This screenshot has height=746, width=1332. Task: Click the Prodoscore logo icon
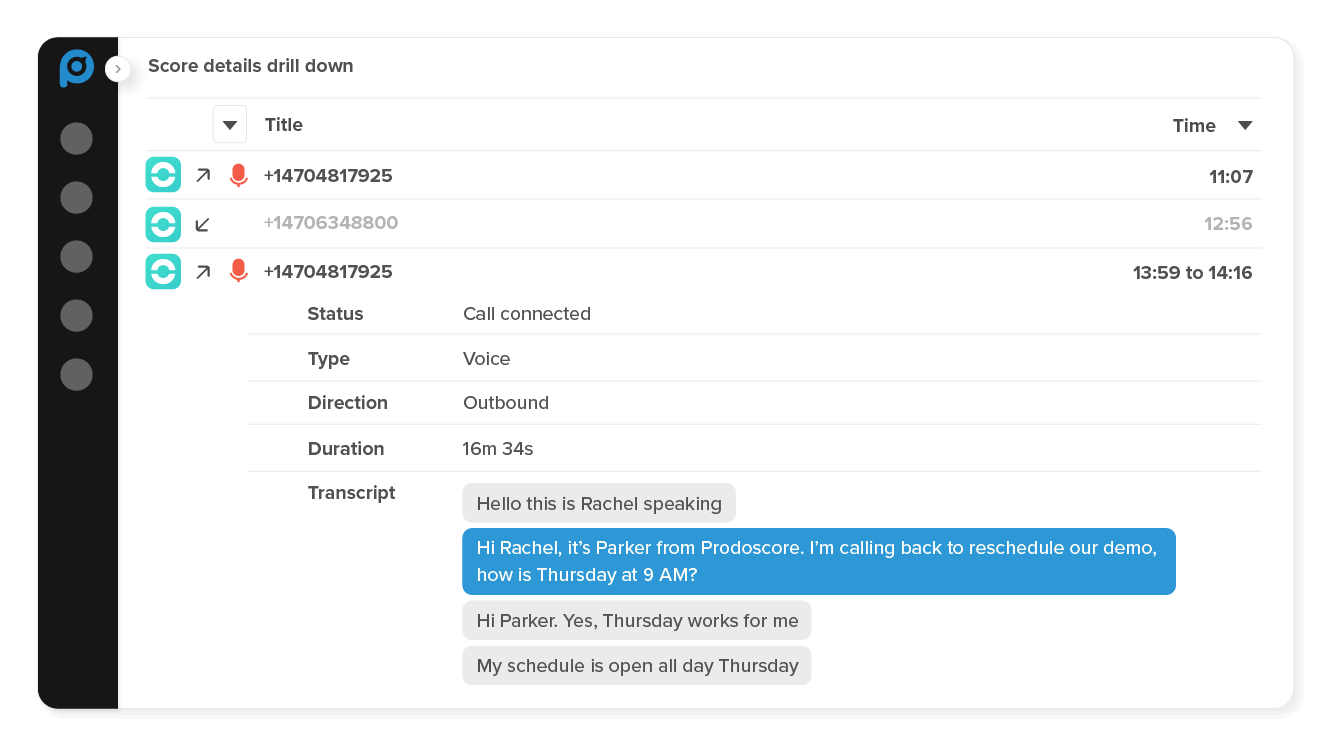[76, 68]
